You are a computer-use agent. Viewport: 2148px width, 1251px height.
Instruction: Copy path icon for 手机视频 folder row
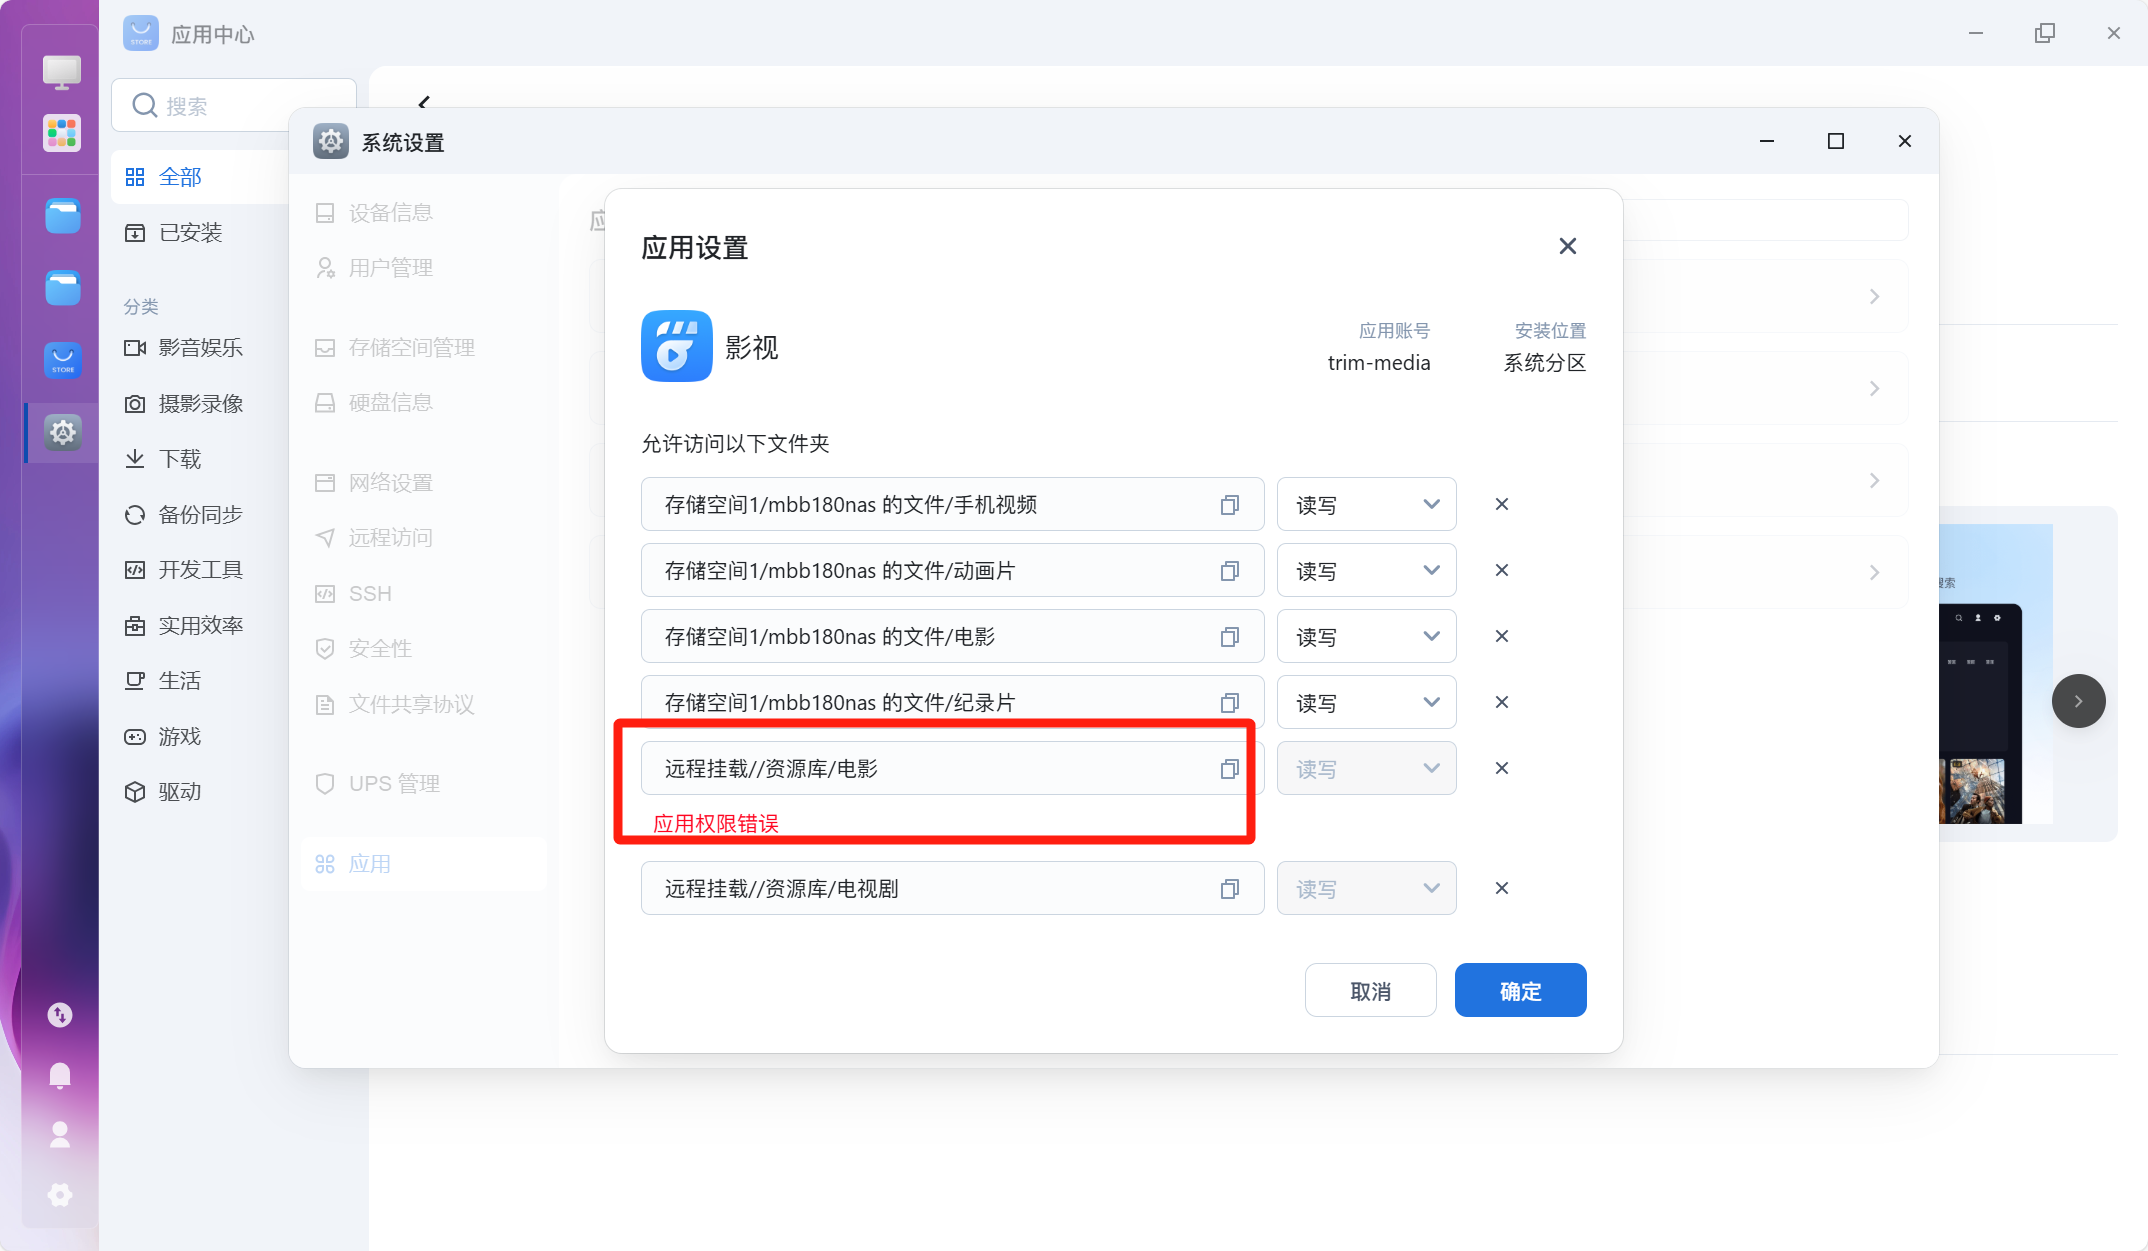click(1229, 505)
